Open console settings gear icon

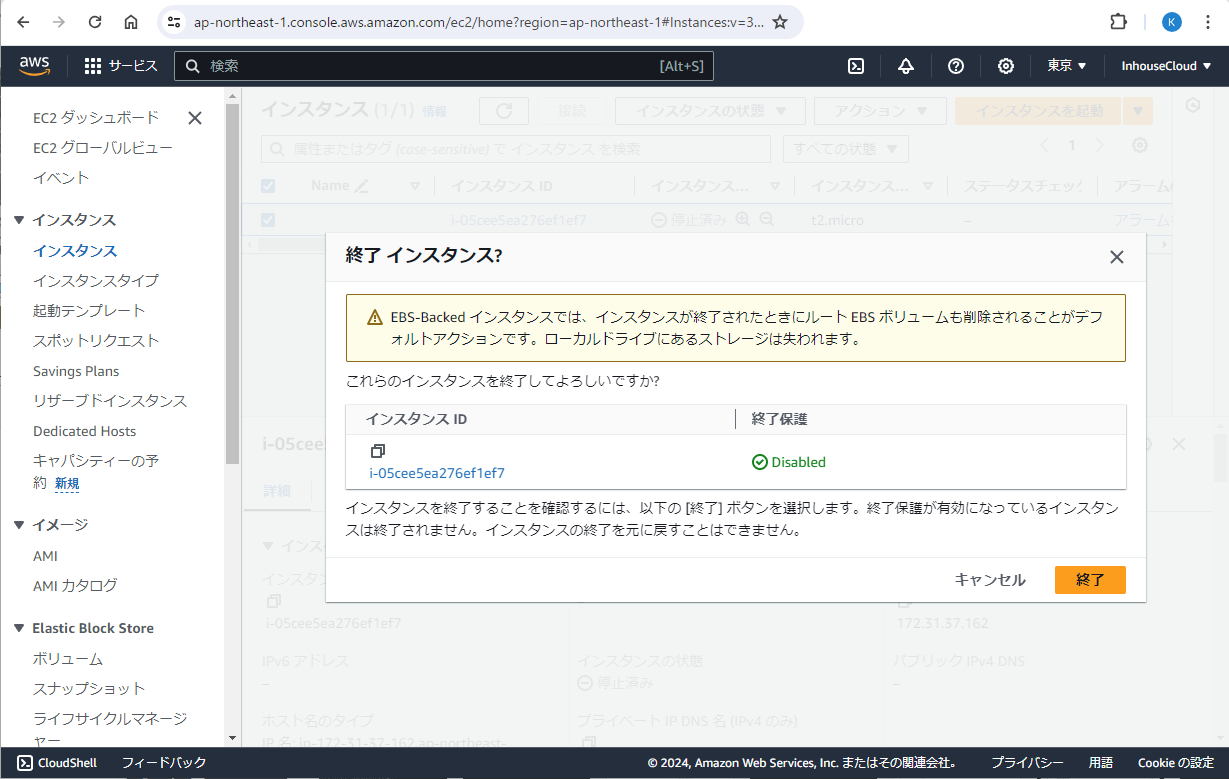tap(1006, 66)
